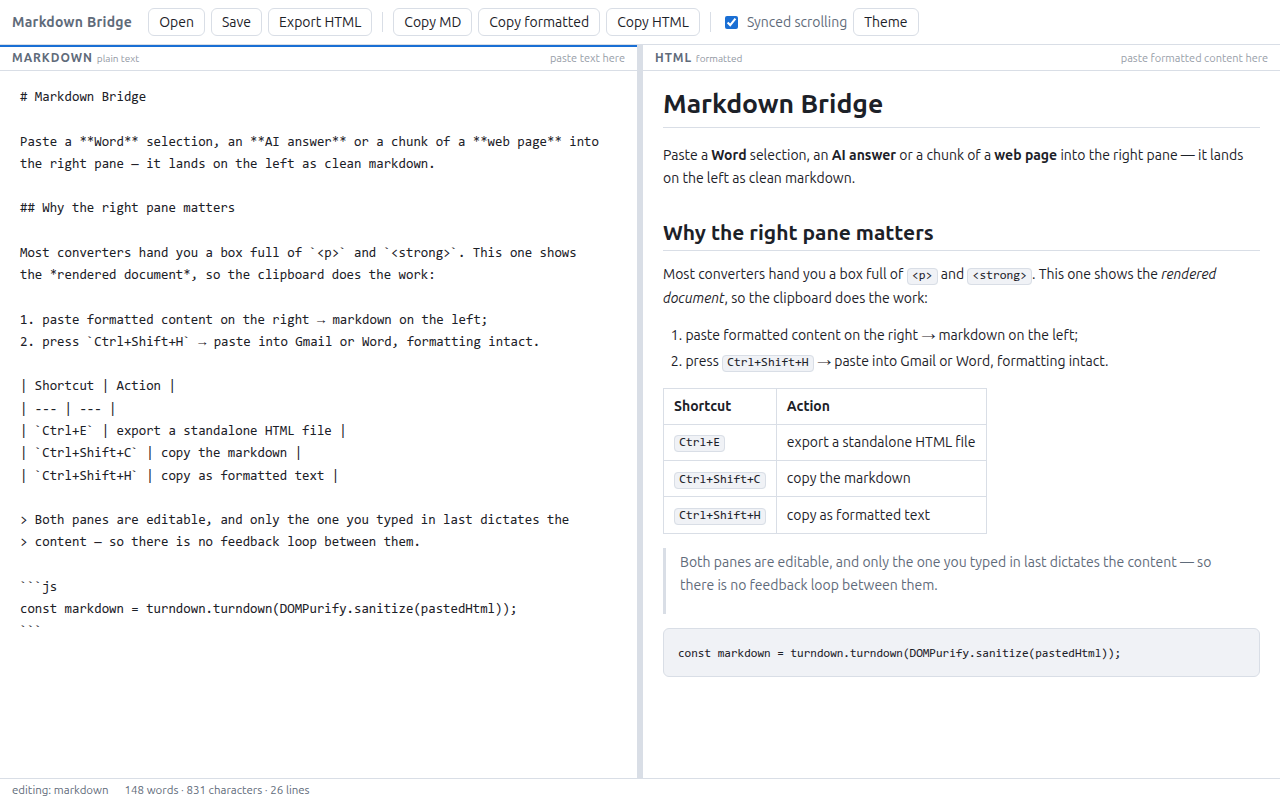Click the MARKDOWN pane header label
Screen dimensions: 1280x800
[52, 58]
